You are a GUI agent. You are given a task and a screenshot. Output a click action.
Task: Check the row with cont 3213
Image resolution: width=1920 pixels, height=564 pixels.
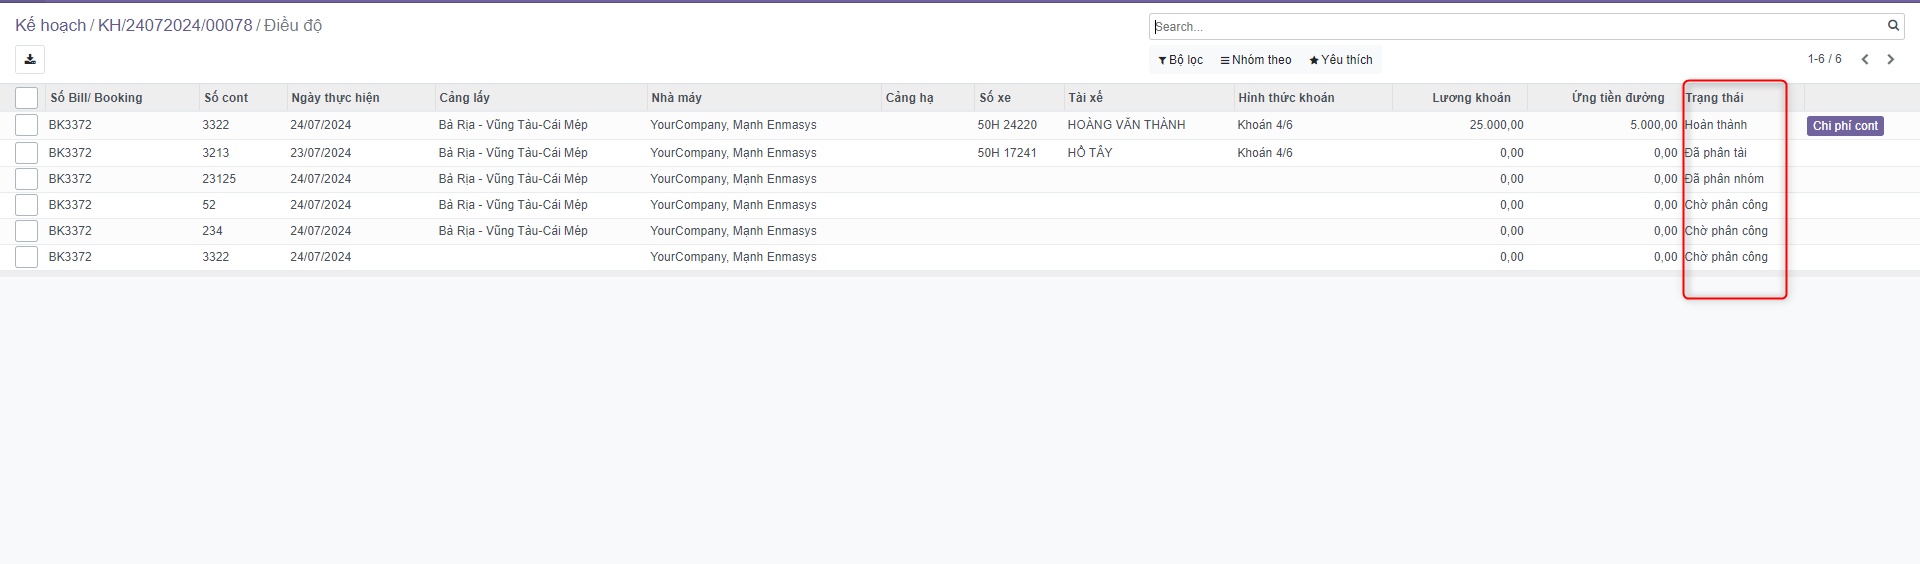click(x=27, y=153)
